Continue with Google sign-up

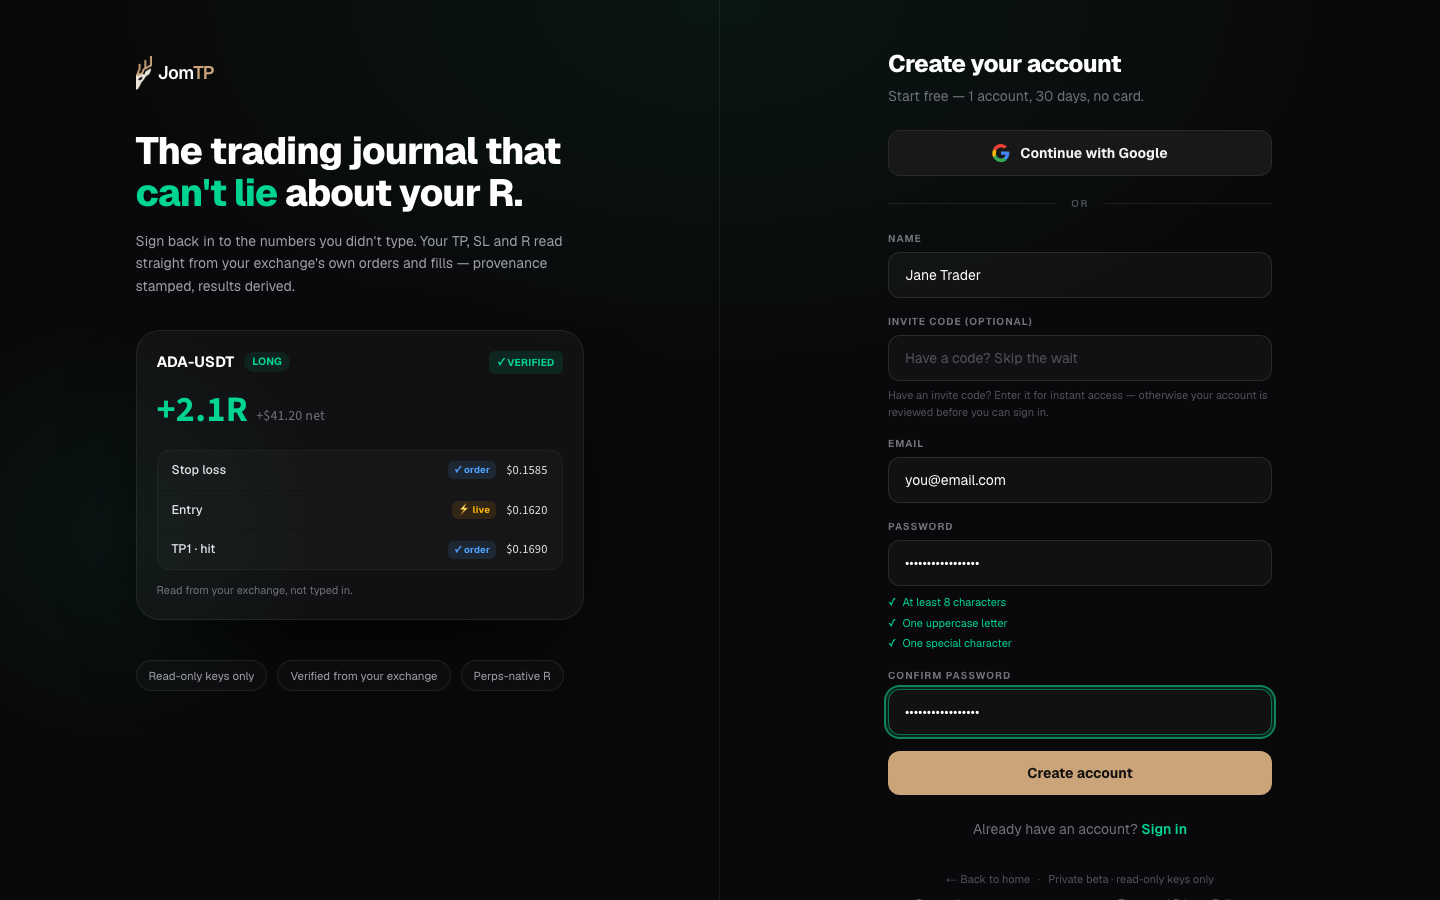tap(1080, 153)
